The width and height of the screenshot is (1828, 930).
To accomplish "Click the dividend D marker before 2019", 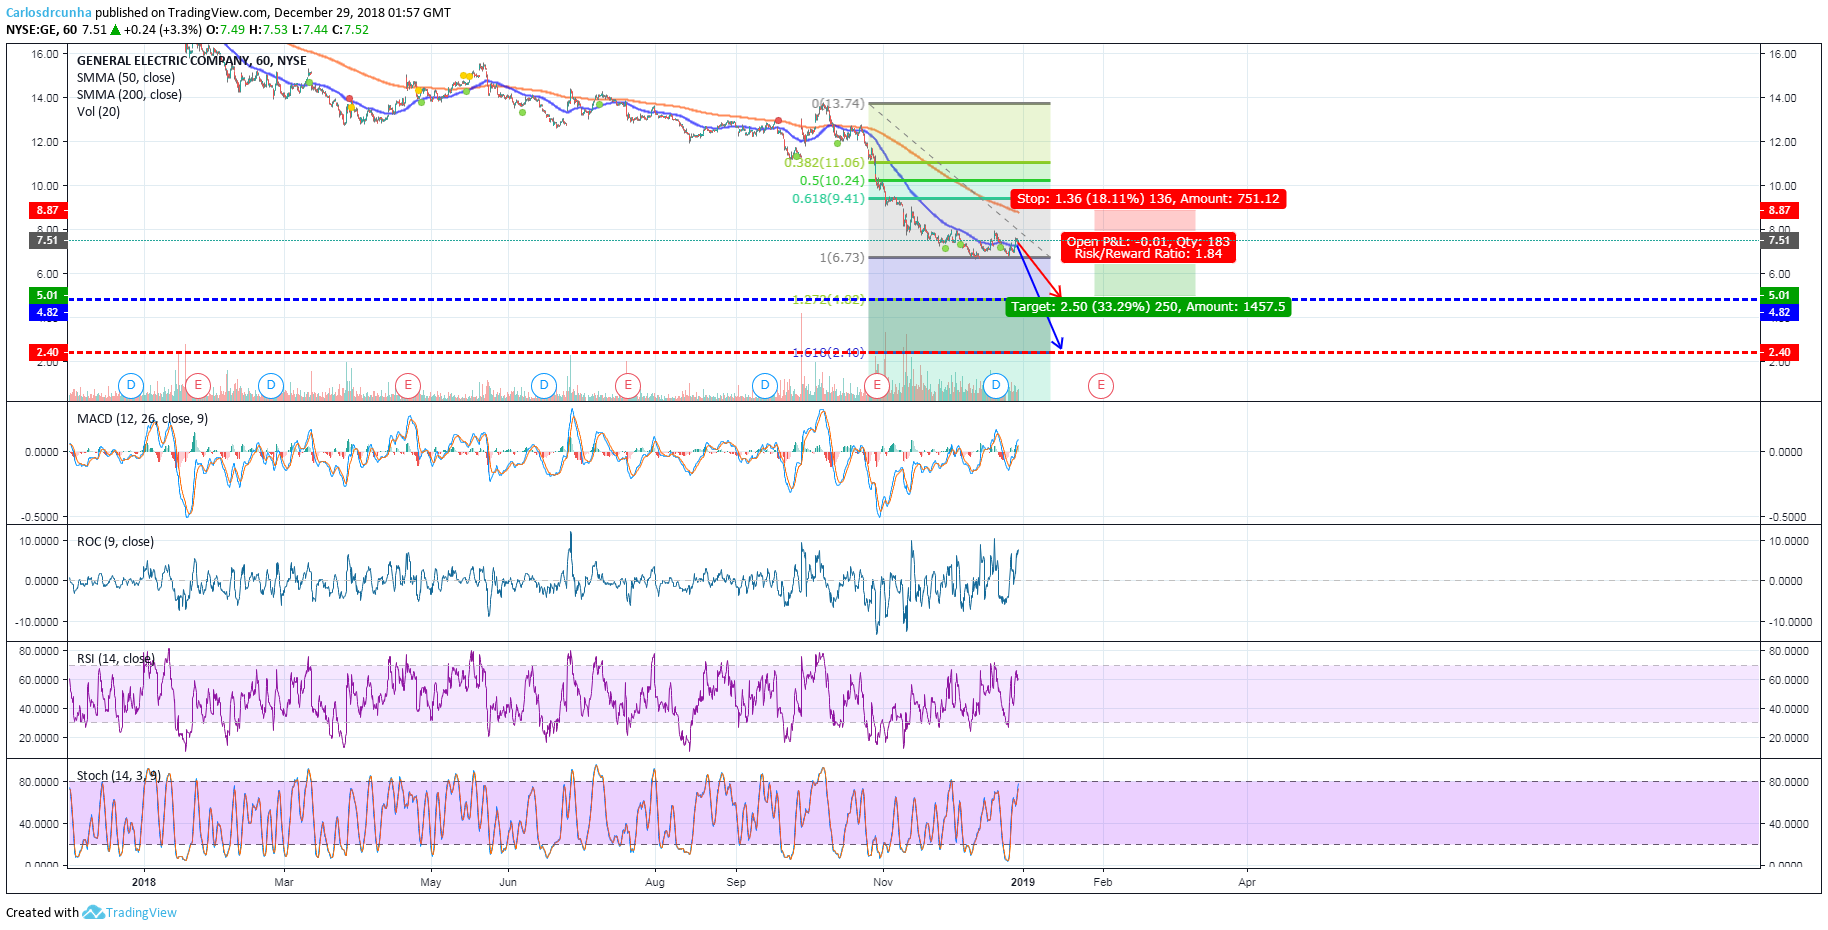I will 996,385.
